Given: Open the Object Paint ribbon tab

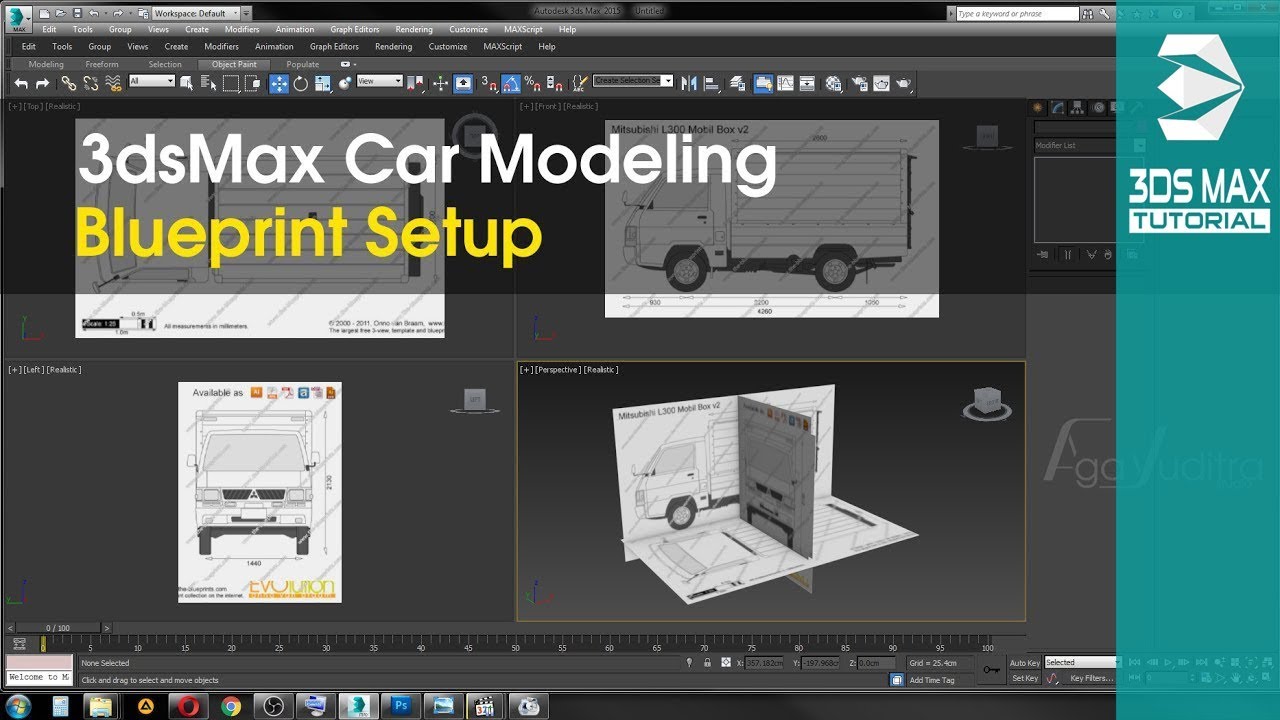Looking at the screenshot, I should tap(234, 64).
